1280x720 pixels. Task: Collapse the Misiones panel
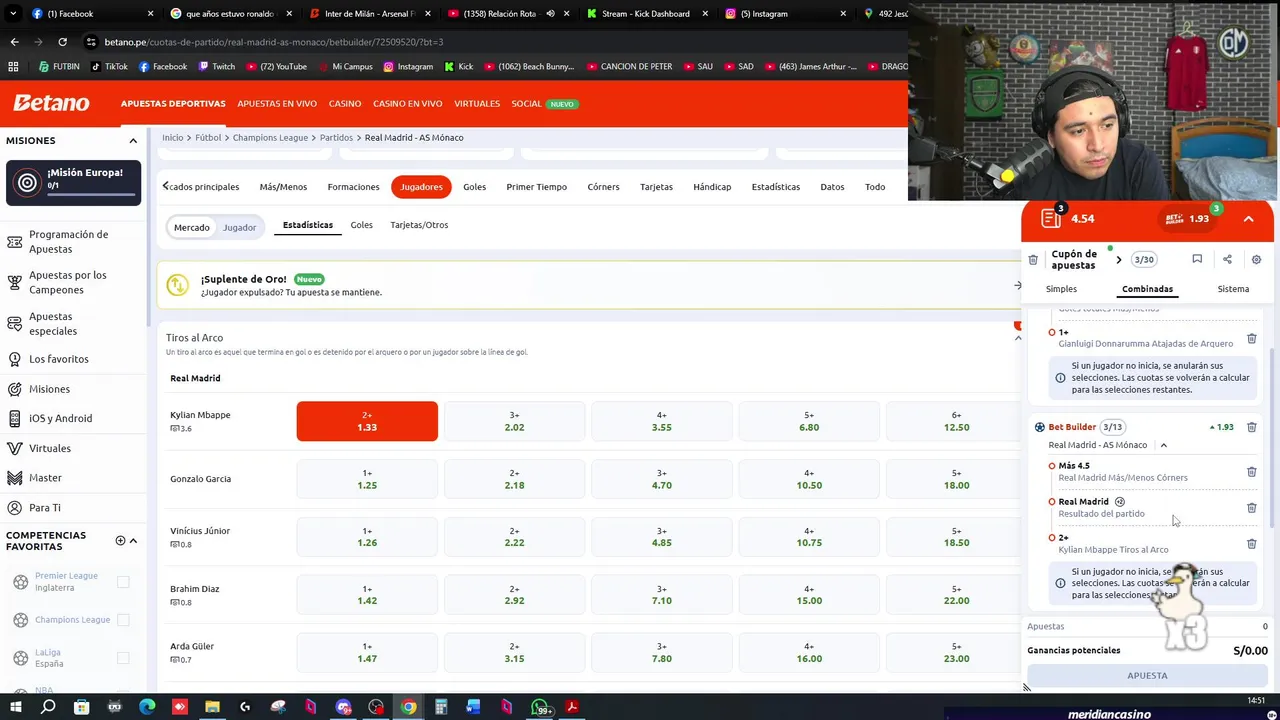133,141
